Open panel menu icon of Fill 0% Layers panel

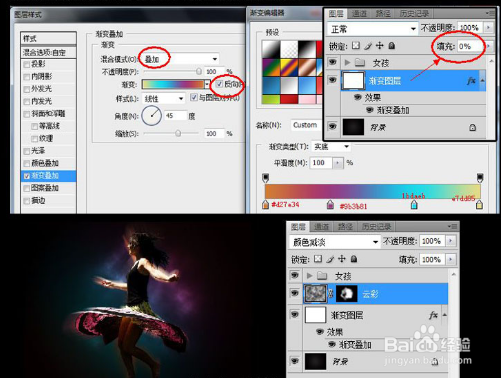[x=490, y=13]
